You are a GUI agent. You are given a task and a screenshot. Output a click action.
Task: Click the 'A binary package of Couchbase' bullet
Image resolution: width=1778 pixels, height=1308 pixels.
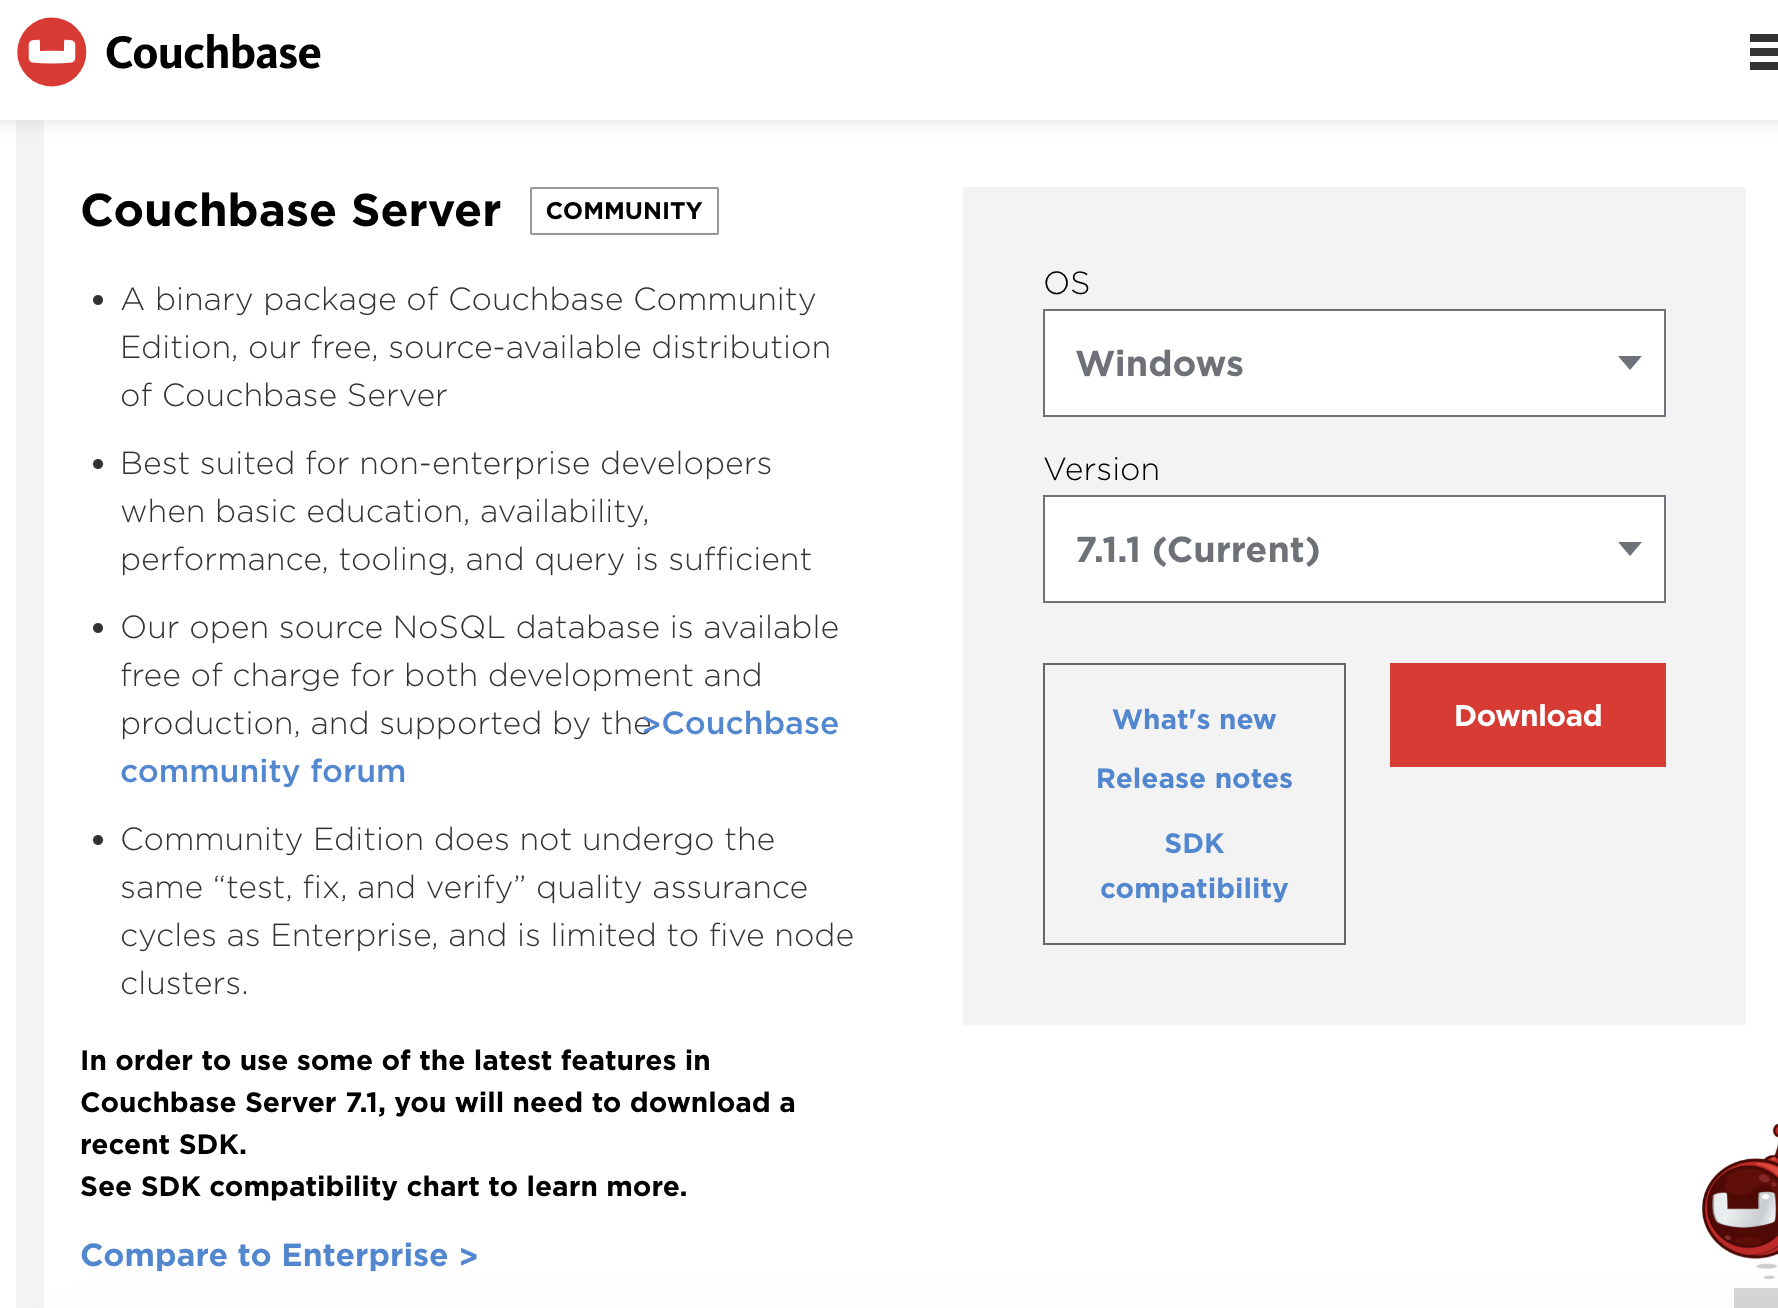point(476,347)
